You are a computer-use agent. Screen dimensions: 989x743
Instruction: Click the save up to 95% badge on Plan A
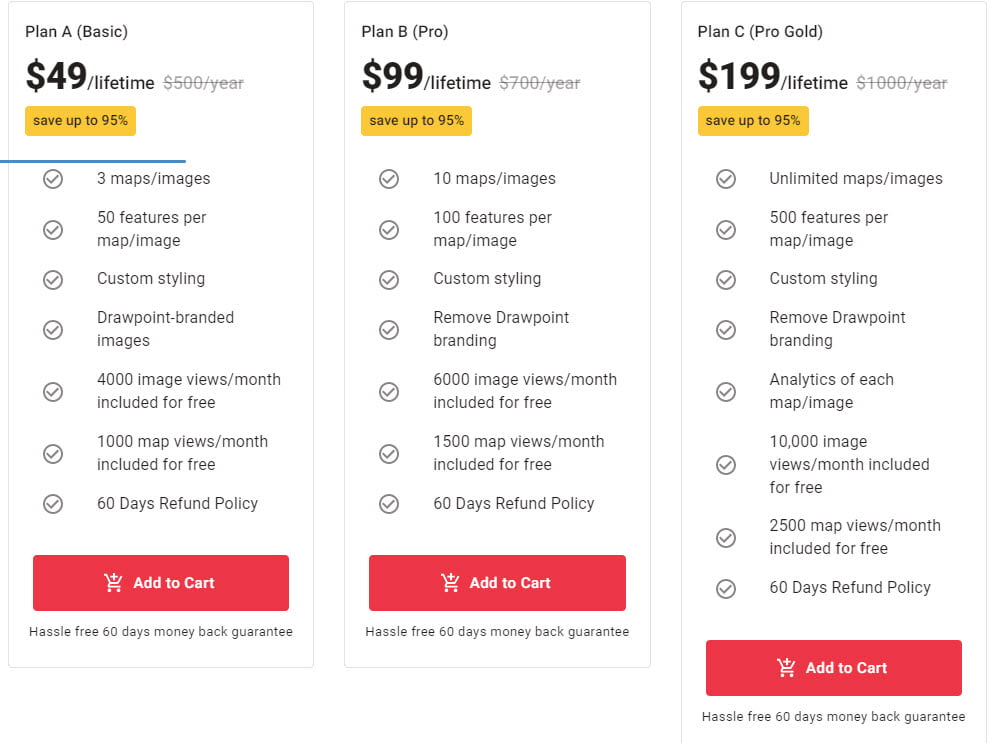tap(80, 121)
